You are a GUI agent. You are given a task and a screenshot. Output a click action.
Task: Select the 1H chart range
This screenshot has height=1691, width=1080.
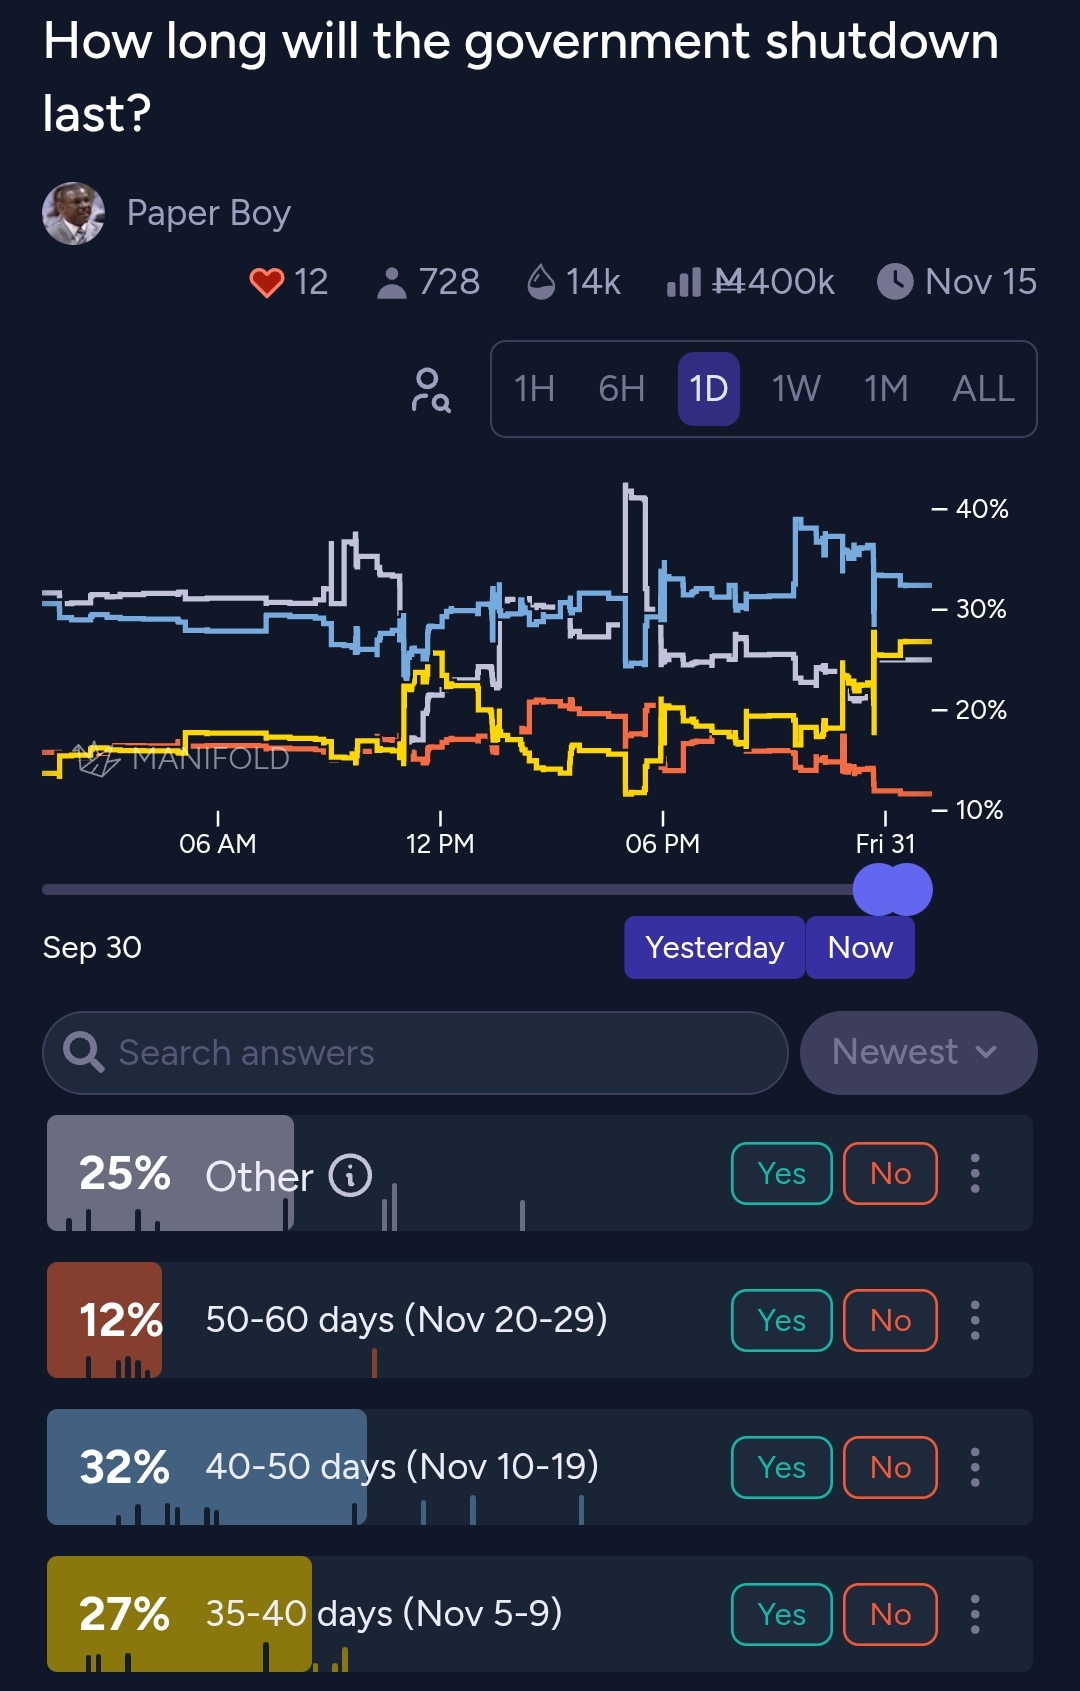[534, 389]
